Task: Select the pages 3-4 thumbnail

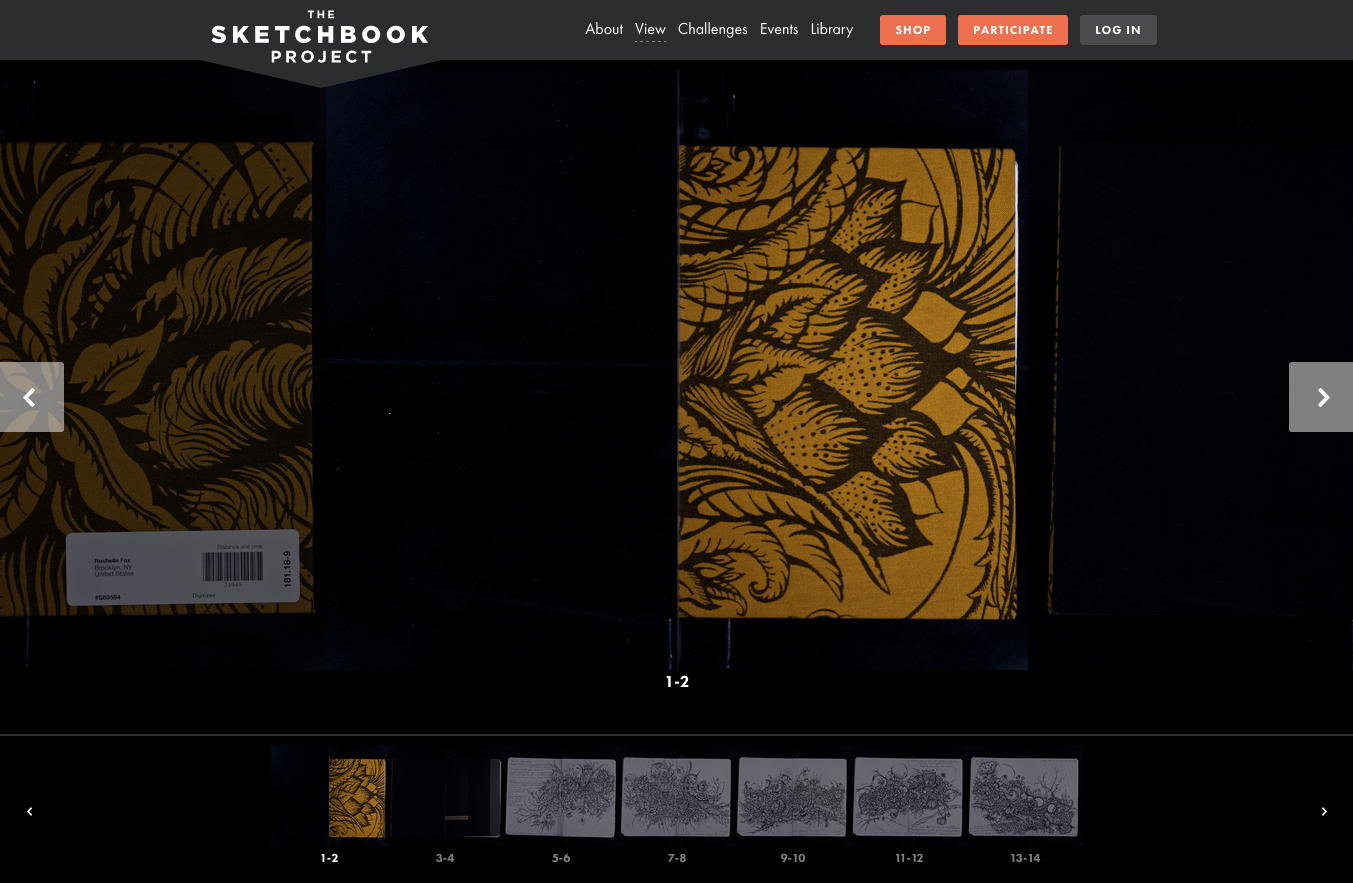Action: [445, 796]
